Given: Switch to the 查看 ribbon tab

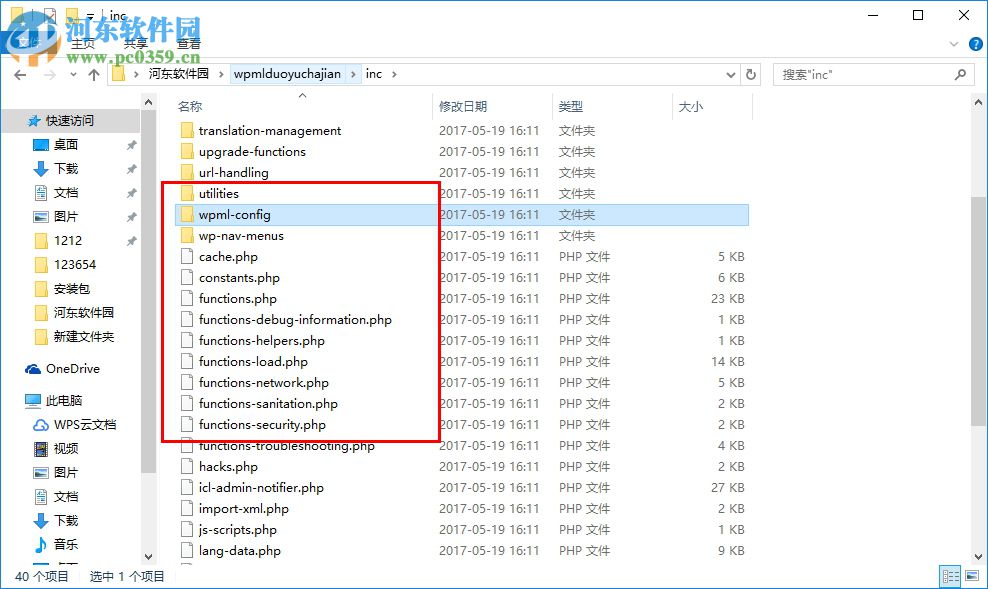Looking at the screenshot, I should pyautogui.click(x=188, y=43).
